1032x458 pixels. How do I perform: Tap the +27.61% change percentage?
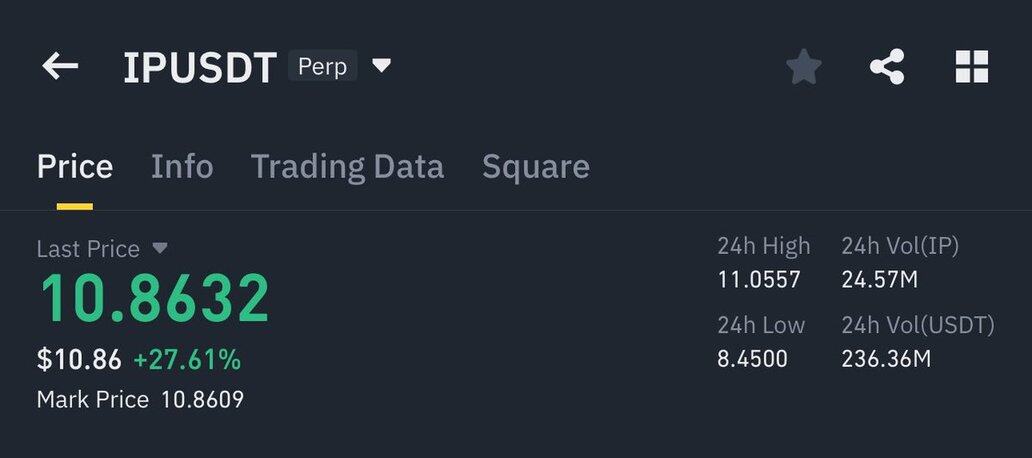(187, 360)
